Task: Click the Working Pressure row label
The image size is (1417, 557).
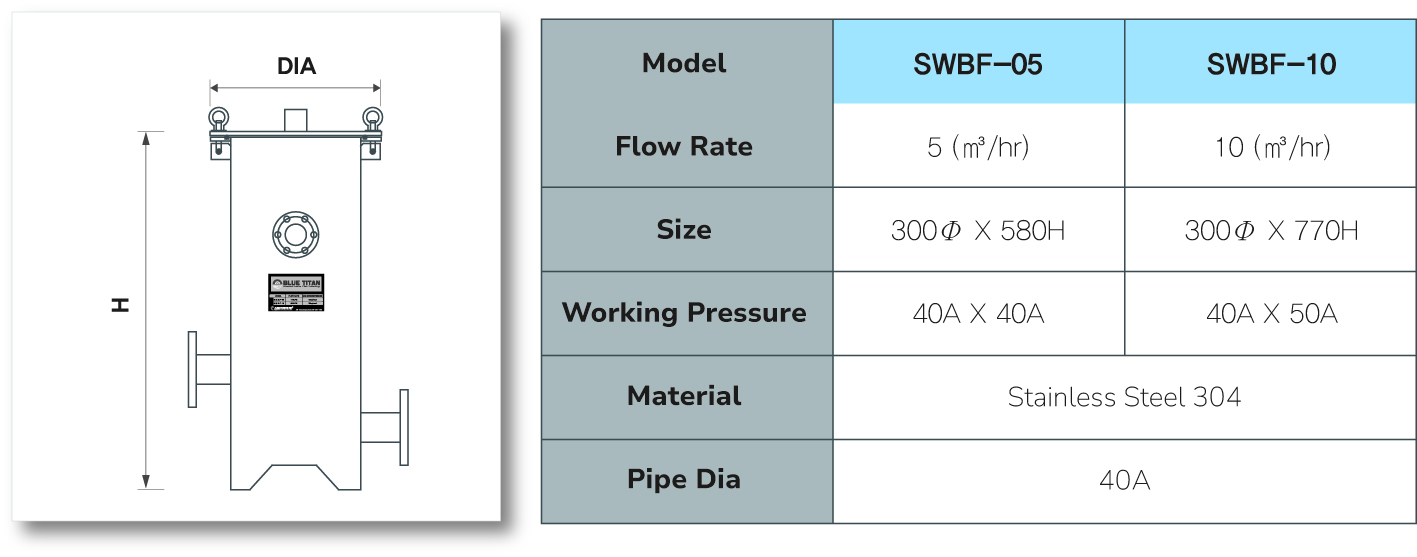Action: pyautogui.click(x=684, y=313)
